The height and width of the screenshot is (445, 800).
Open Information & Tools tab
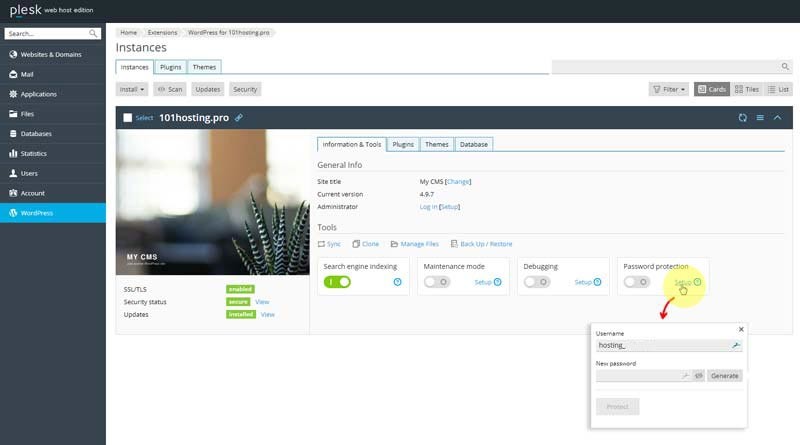click(352, 144)
